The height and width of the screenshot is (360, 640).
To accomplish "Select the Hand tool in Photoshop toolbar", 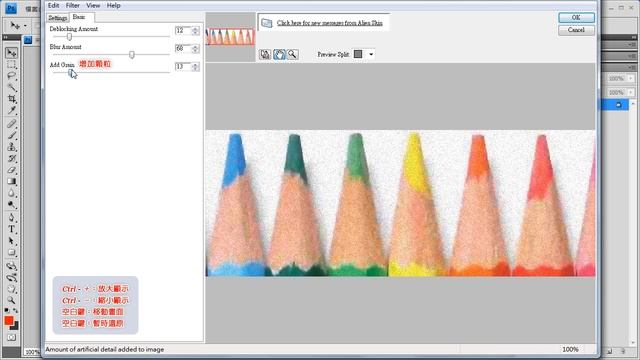I will click(x=11, y=289).
